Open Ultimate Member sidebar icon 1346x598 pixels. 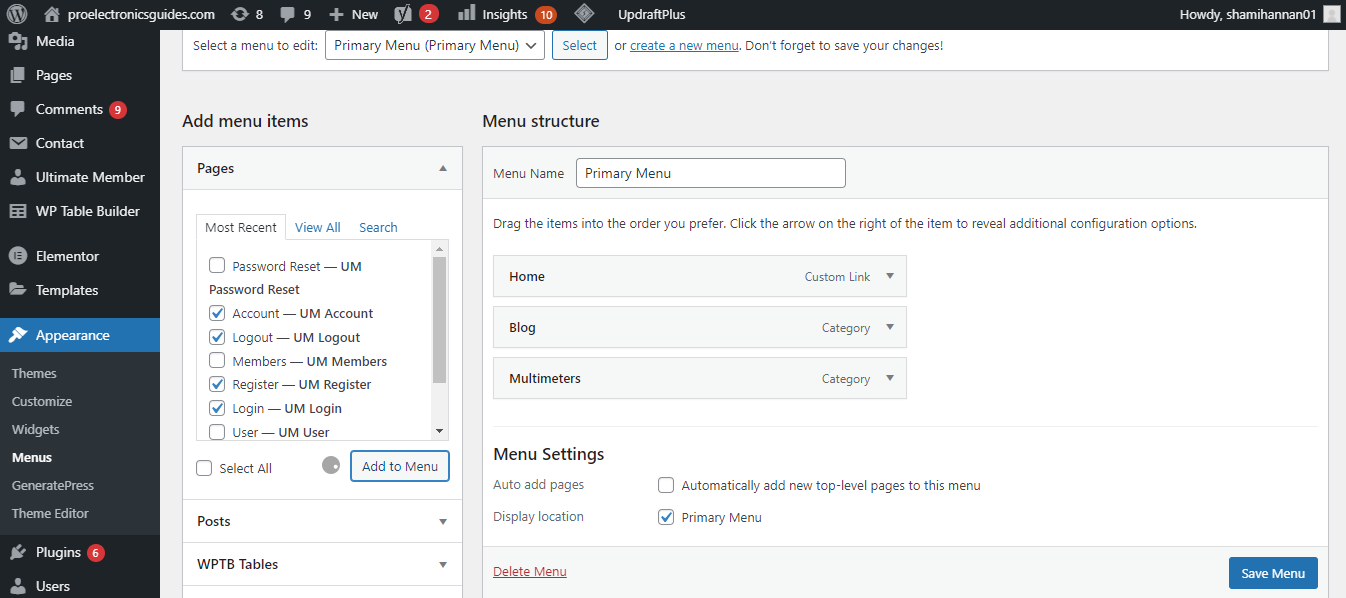[x=18, y=177]
